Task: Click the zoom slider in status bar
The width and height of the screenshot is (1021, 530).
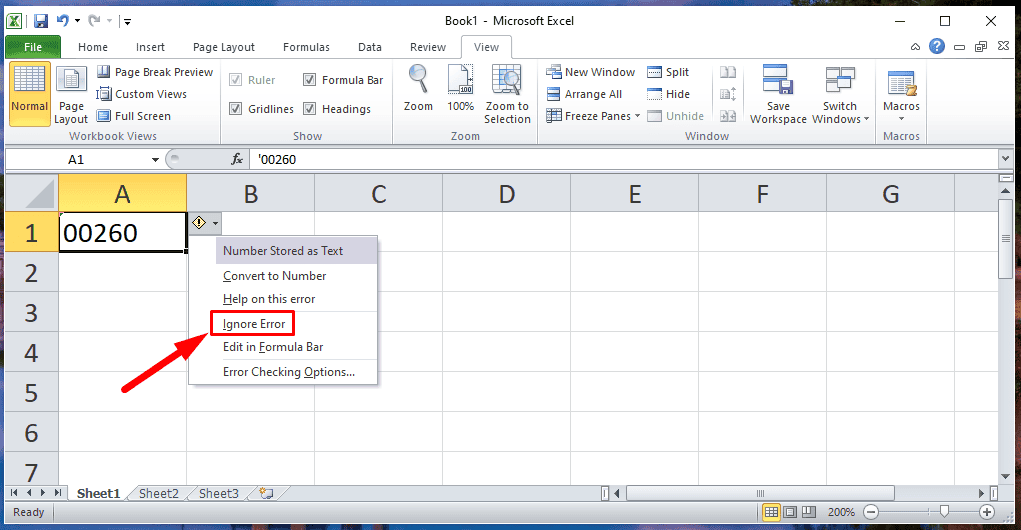Action: pos(927,512)
